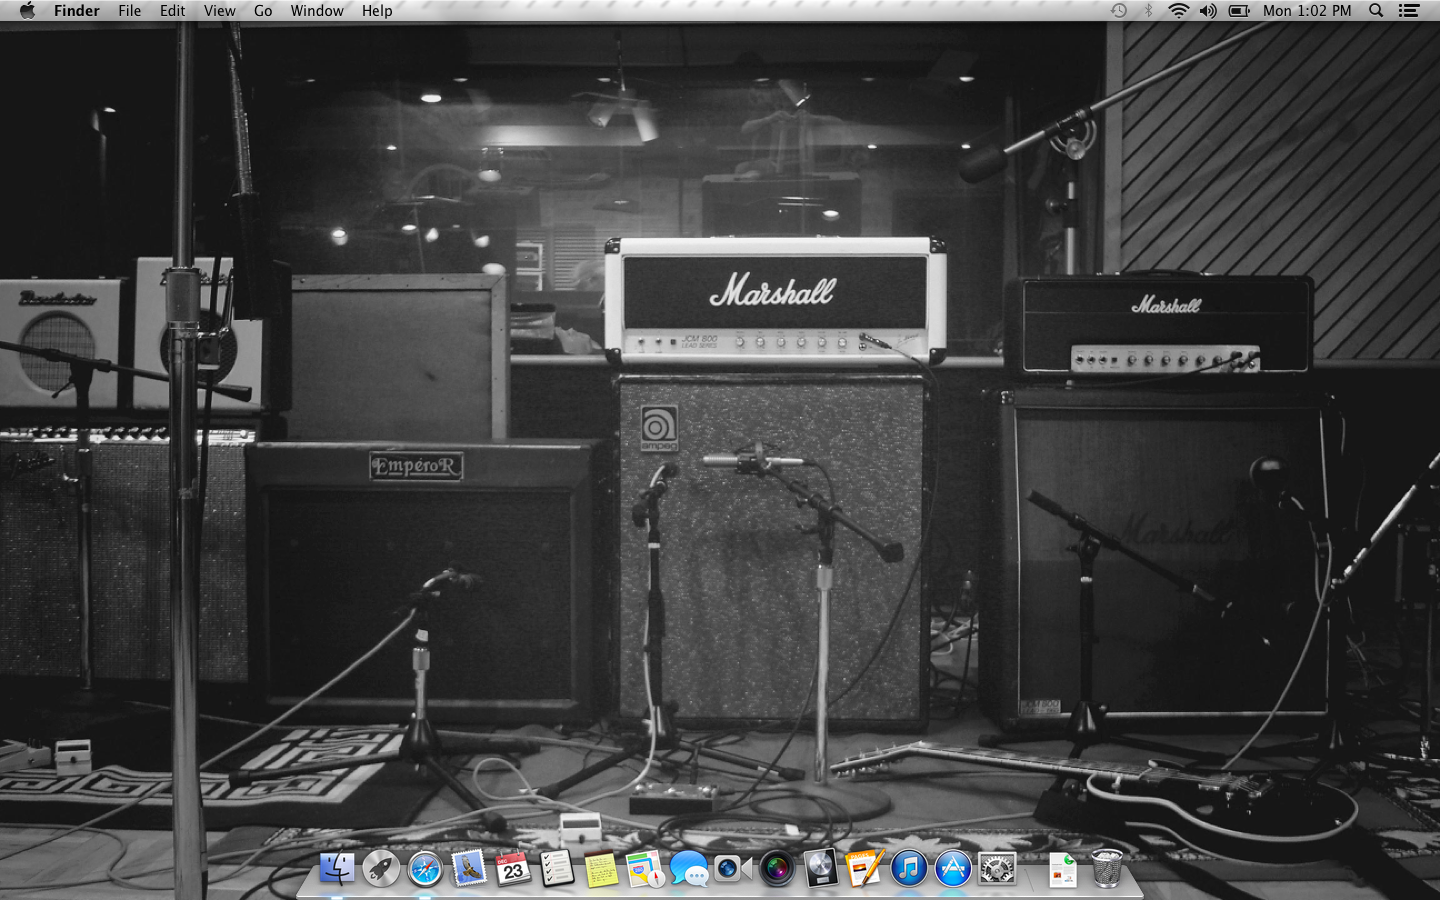The height and width of the screenshot is (900, 1440).
Task: Launch the App Store icon
Action: tap(953, 868)
